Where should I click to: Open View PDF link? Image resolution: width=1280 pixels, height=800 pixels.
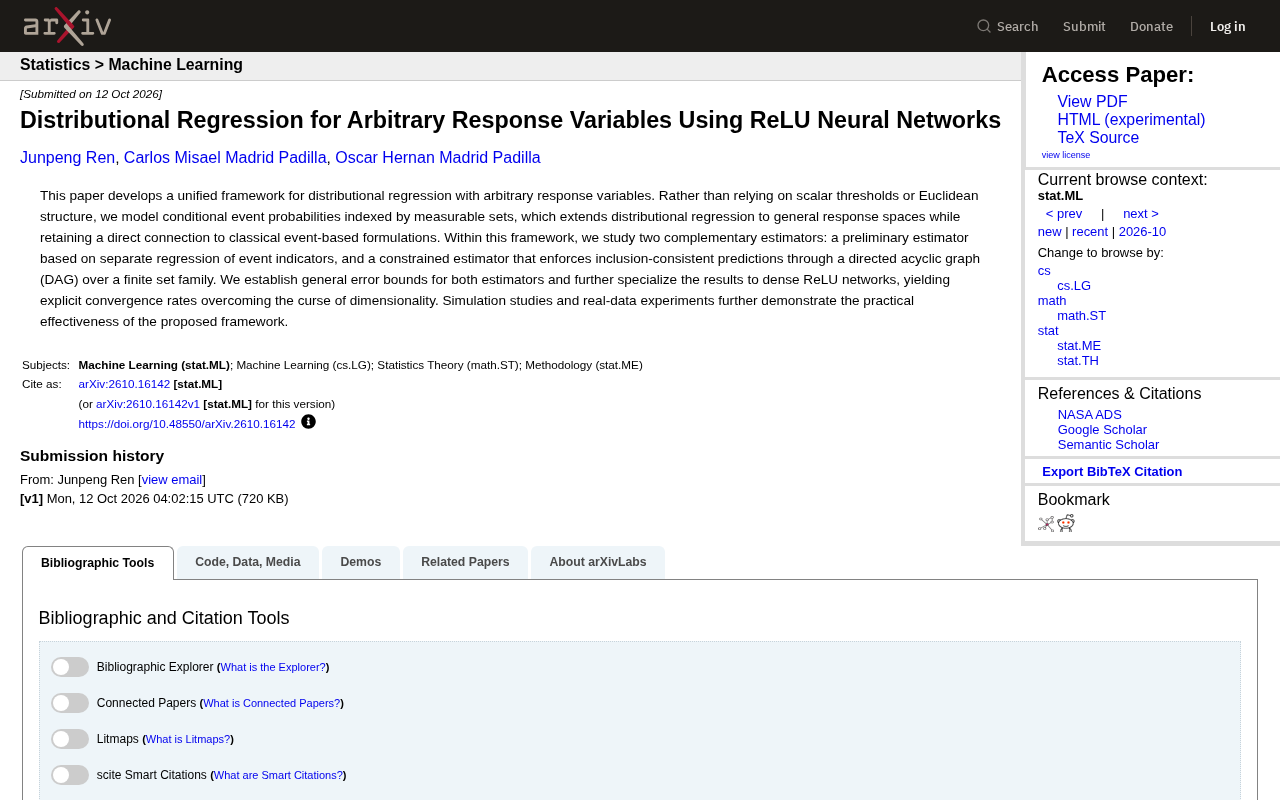point(1092,102)
